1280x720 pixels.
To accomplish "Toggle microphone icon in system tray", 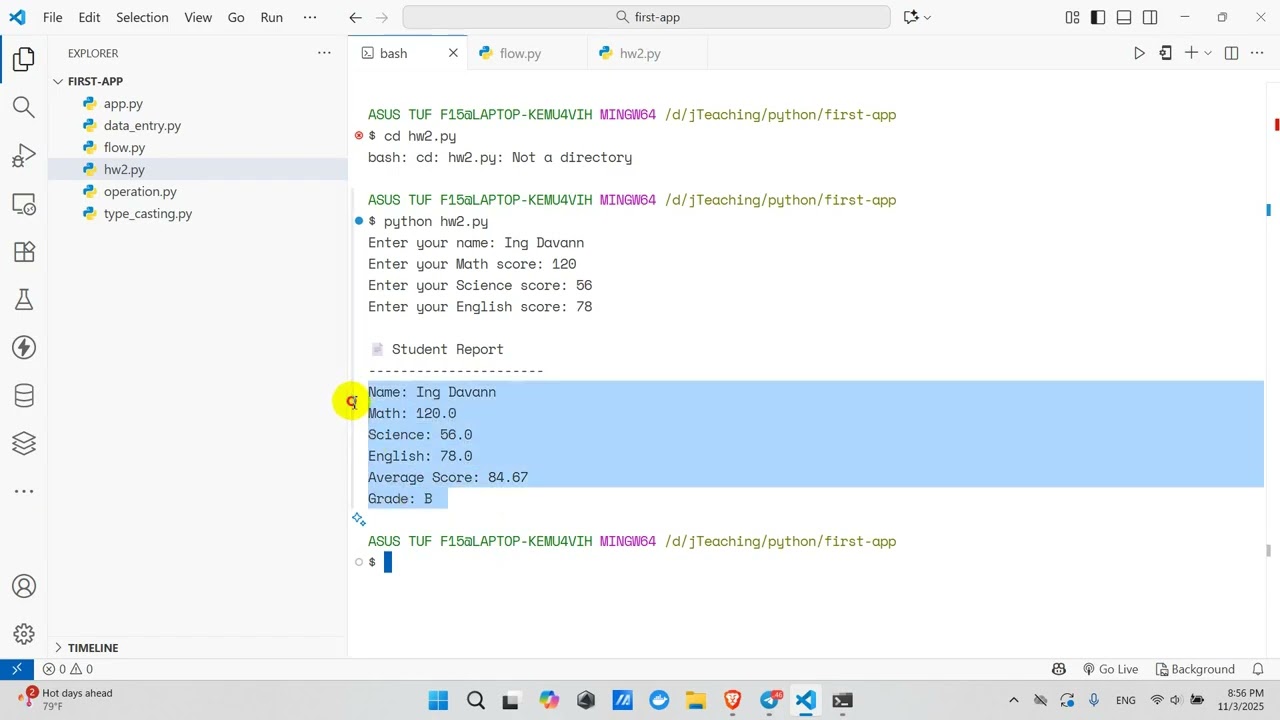I will coord(1094,700).
